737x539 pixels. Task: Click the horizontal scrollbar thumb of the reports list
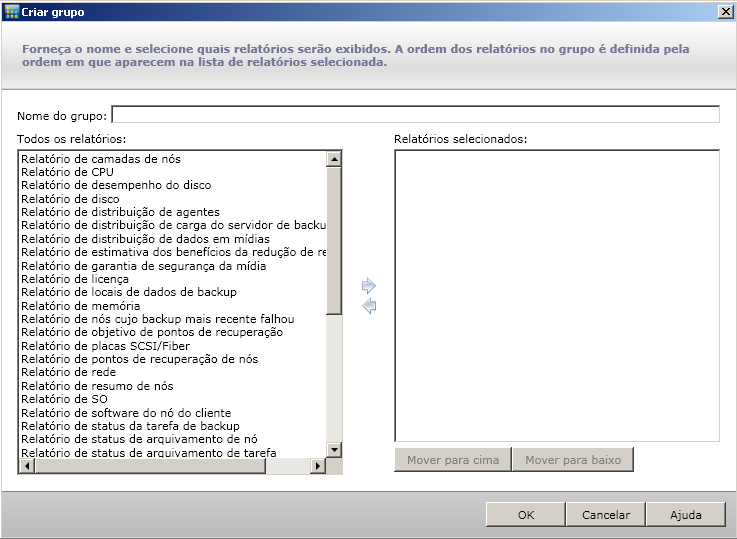[150, 466]
